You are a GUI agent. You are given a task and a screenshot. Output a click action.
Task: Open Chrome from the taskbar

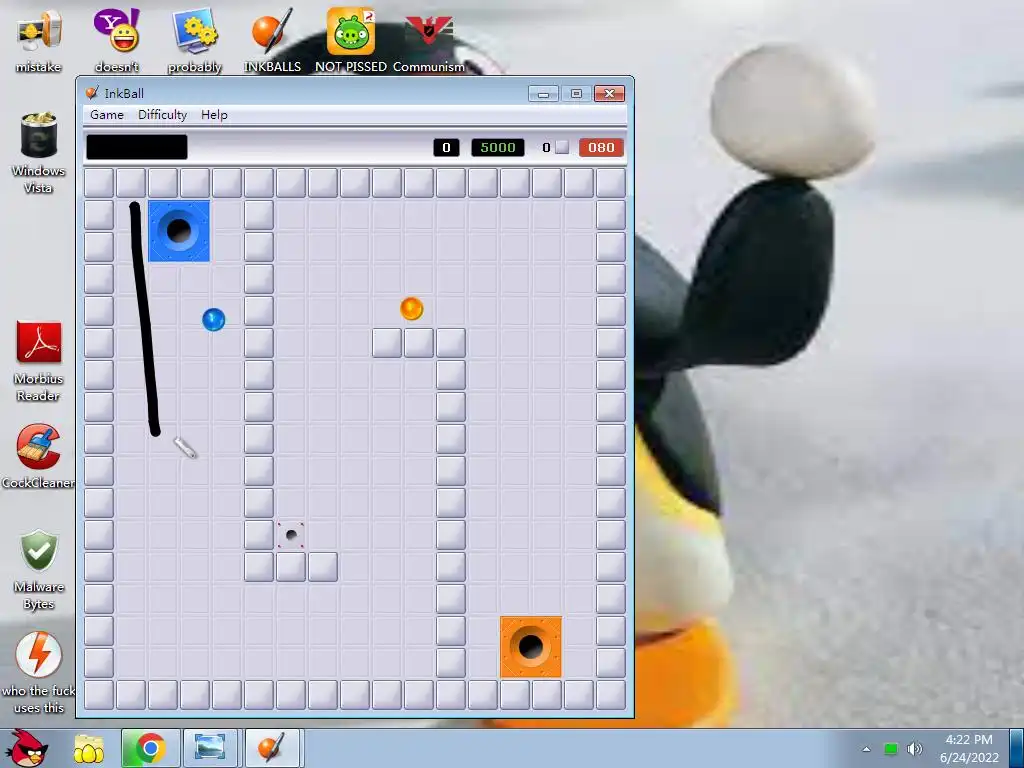pos(150,748)
